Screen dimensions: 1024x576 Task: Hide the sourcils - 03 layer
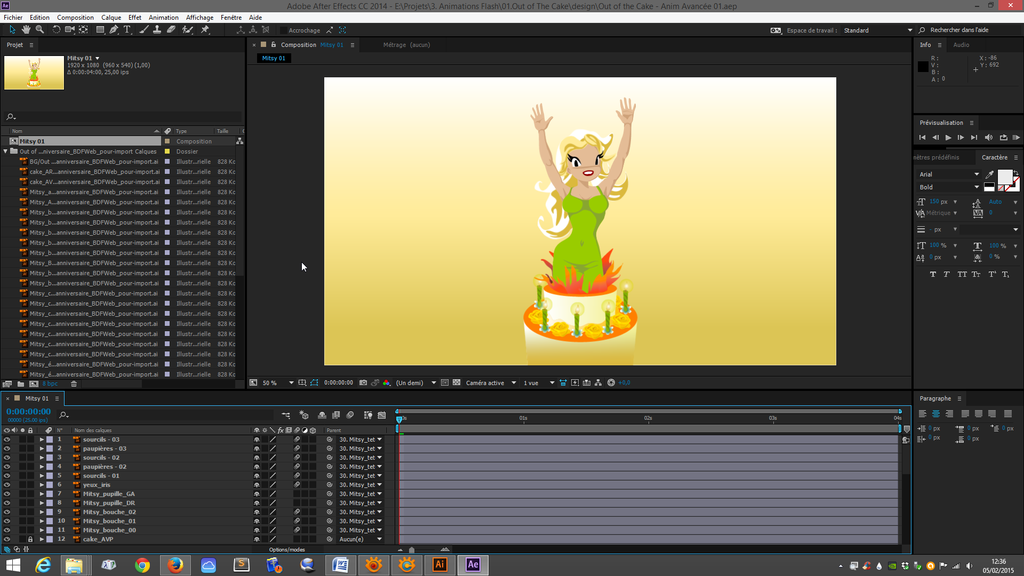pyautogui.click(x=7, y=439)
